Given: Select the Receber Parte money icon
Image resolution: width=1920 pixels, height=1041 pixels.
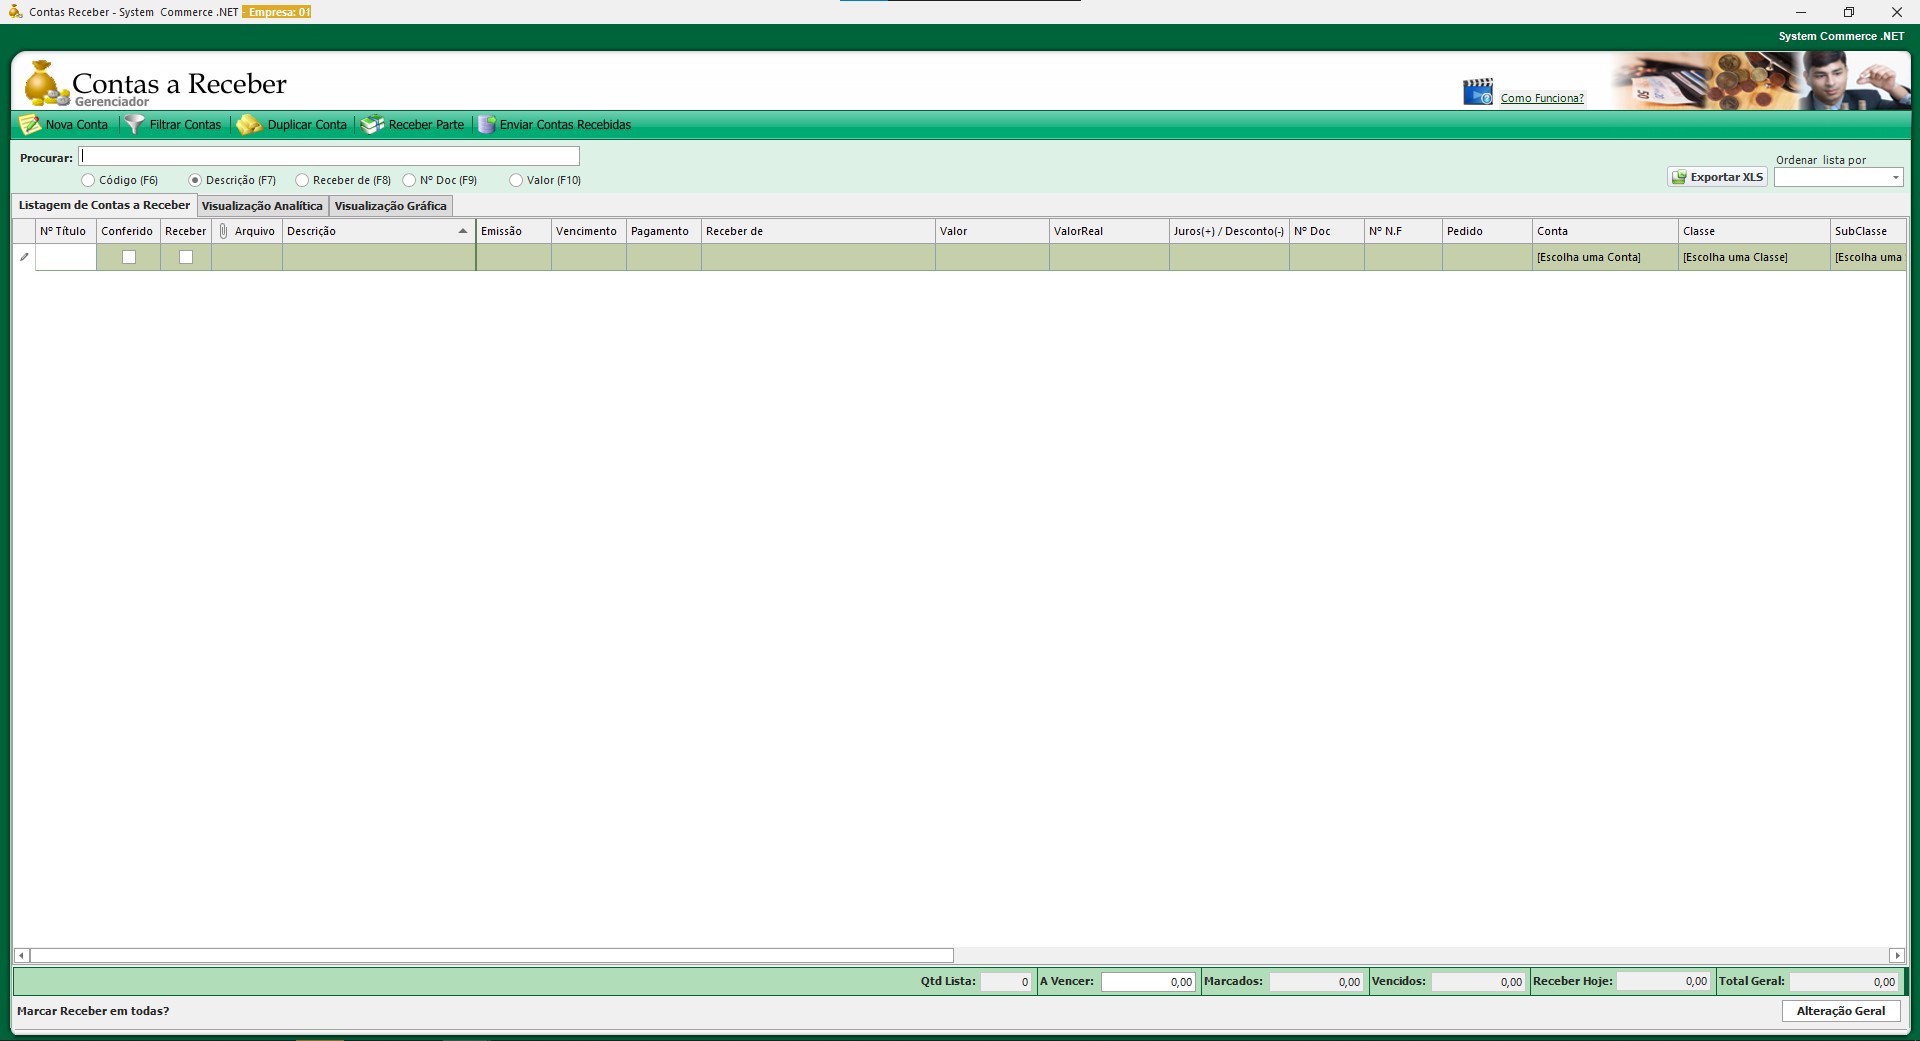Looking at the screenshot, I should 372,125.
